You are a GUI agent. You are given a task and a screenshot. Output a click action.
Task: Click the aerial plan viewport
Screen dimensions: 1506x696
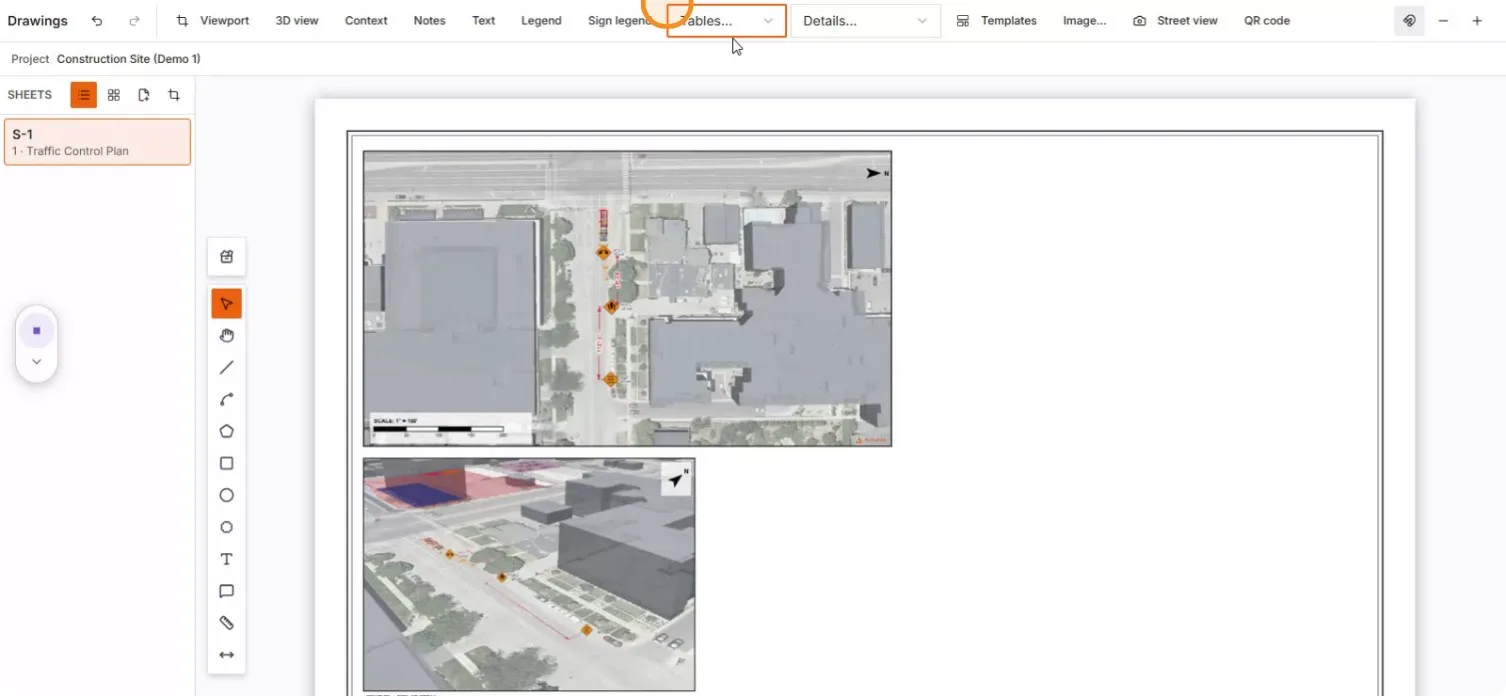click(x=627, y=298)
